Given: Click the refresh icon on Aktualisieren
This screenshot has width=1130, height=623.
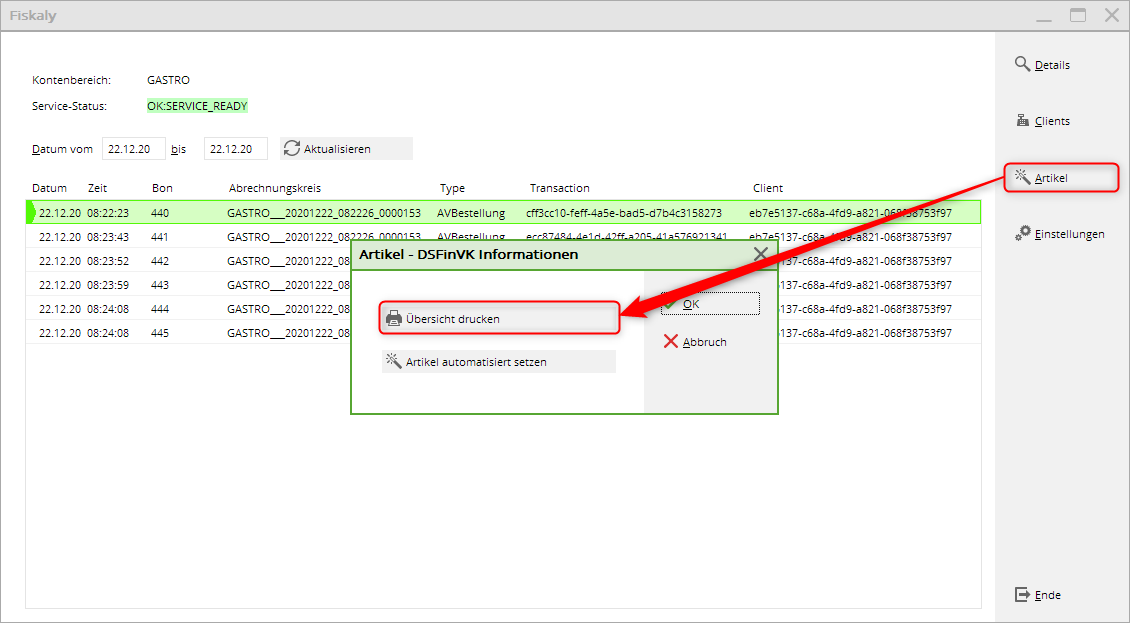Looking at the screenshot, I should [x=292, y=149].
